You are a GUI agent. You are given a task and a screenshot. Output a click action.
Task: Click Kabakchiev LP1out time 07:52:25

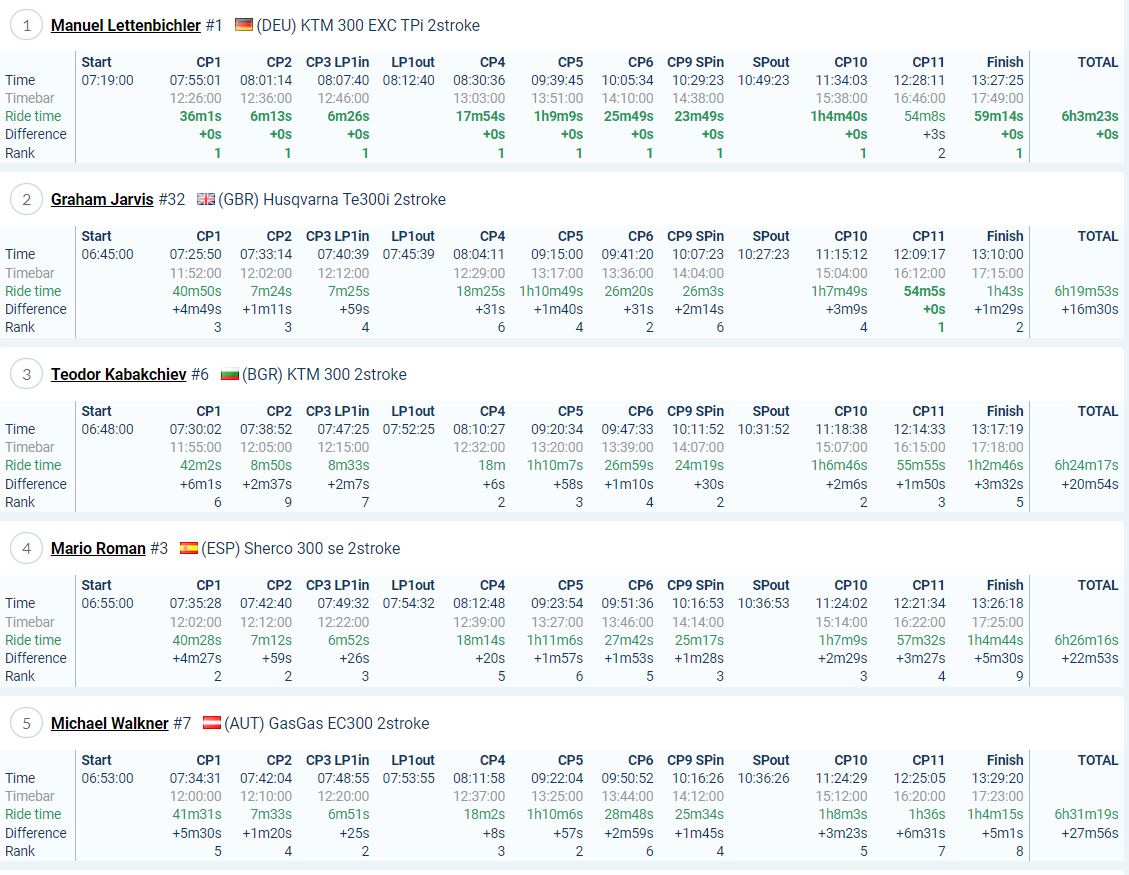409,429
